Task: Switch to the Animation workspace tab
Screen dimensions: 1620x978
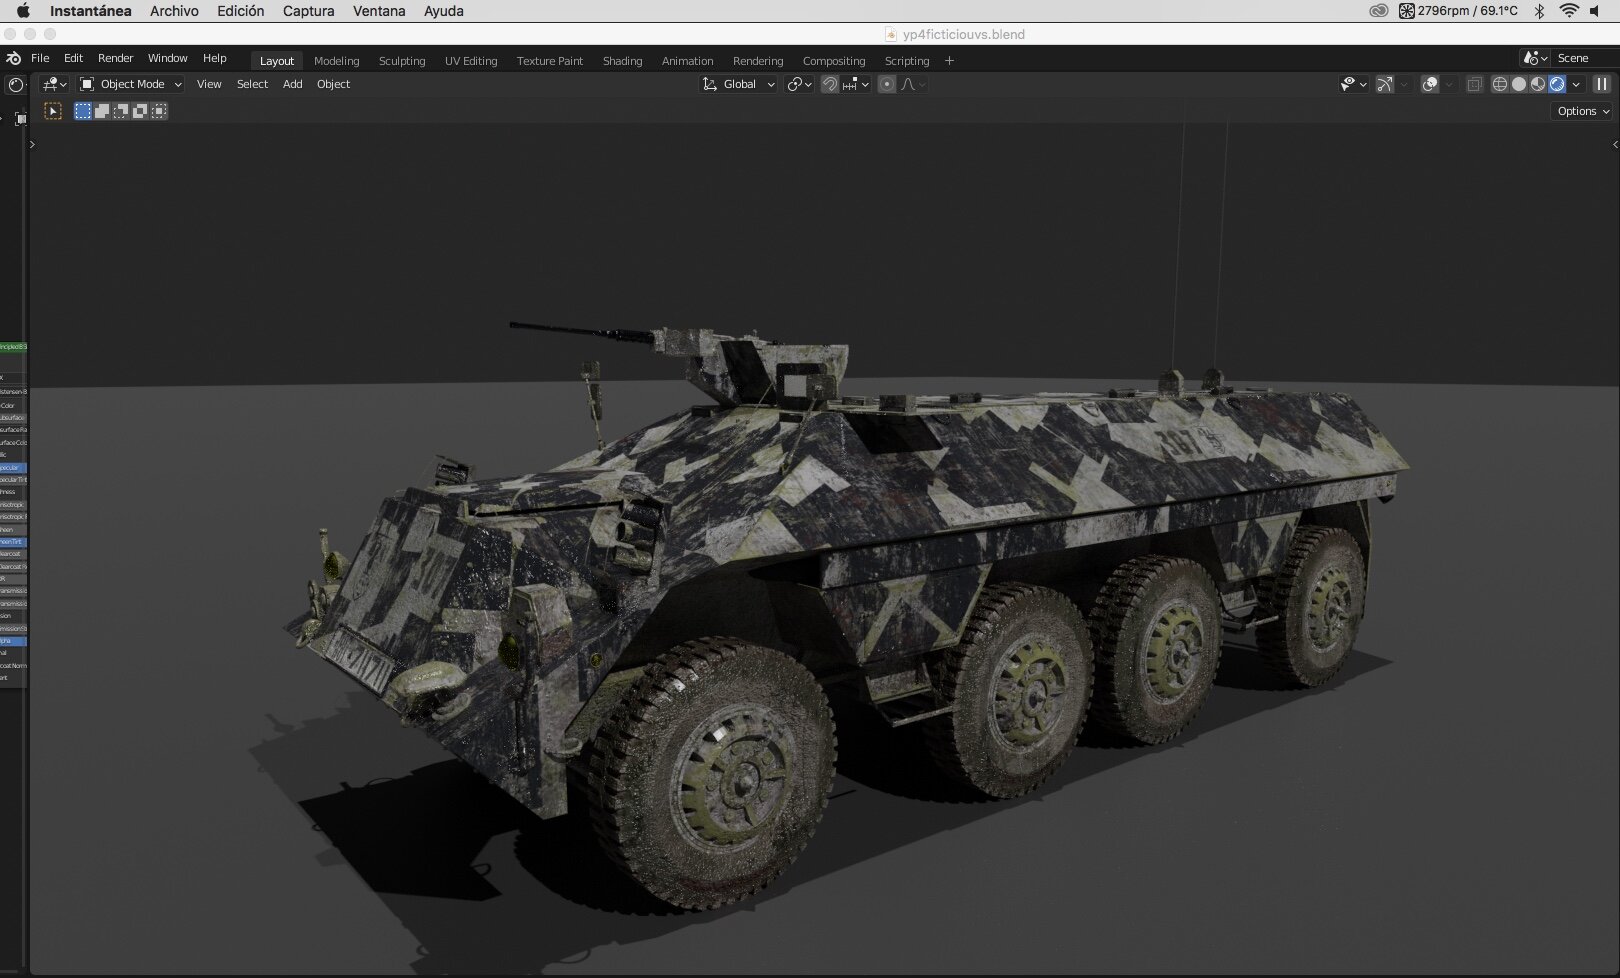Action: [688, 61]
